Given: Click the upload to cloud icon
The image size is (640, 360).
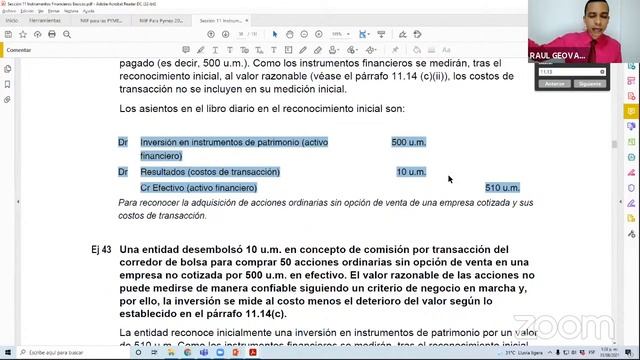Looking at the screenshot, I should 38,34.
